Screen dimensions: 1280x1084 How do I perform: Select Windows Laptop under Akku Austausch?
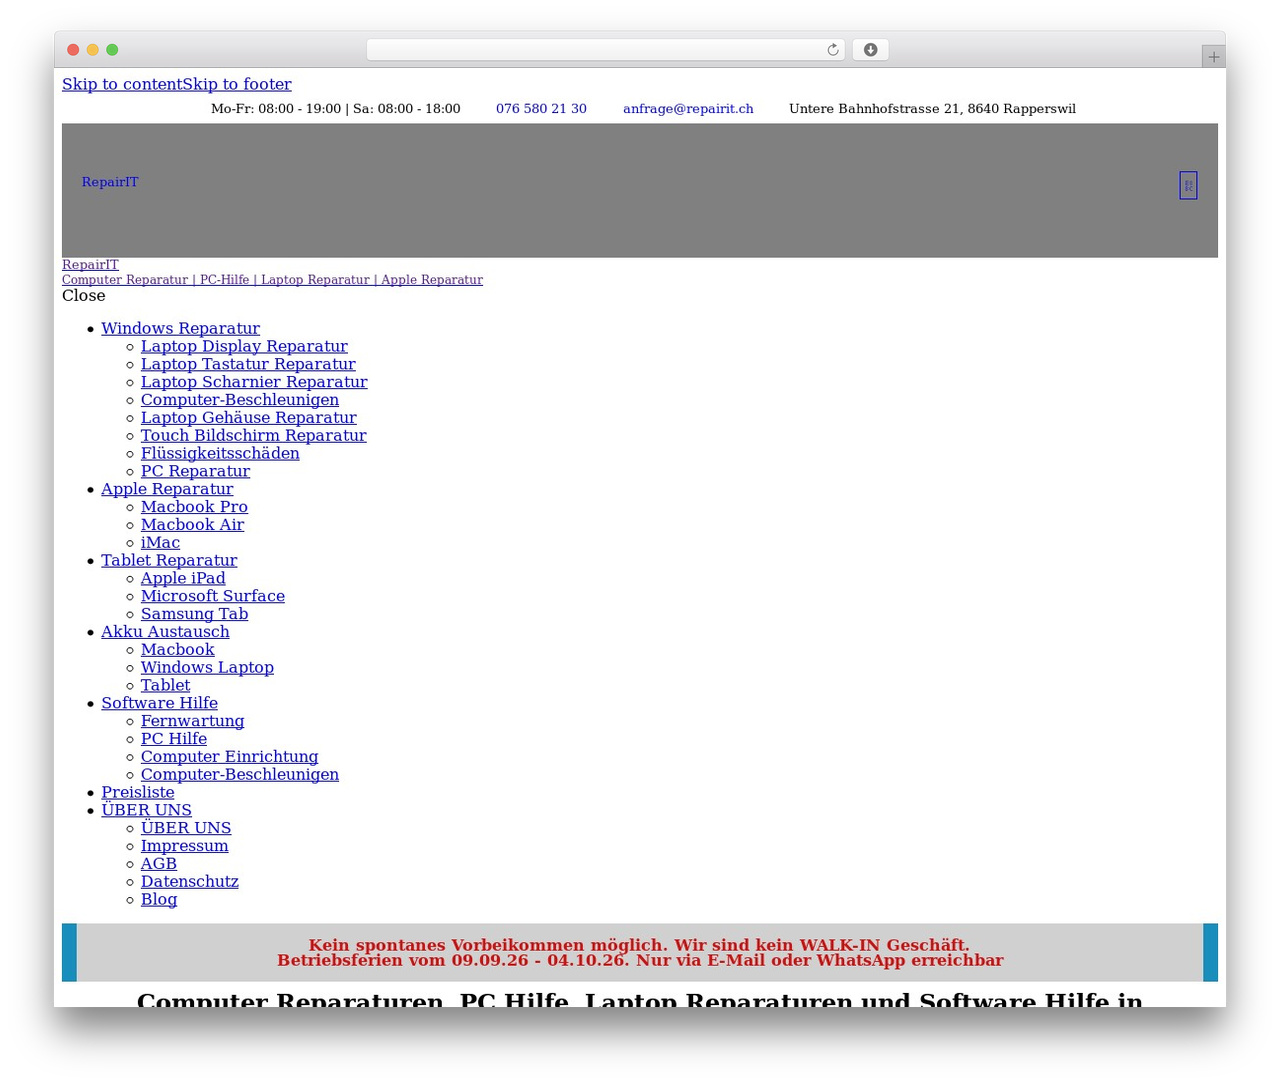[207, 668]
